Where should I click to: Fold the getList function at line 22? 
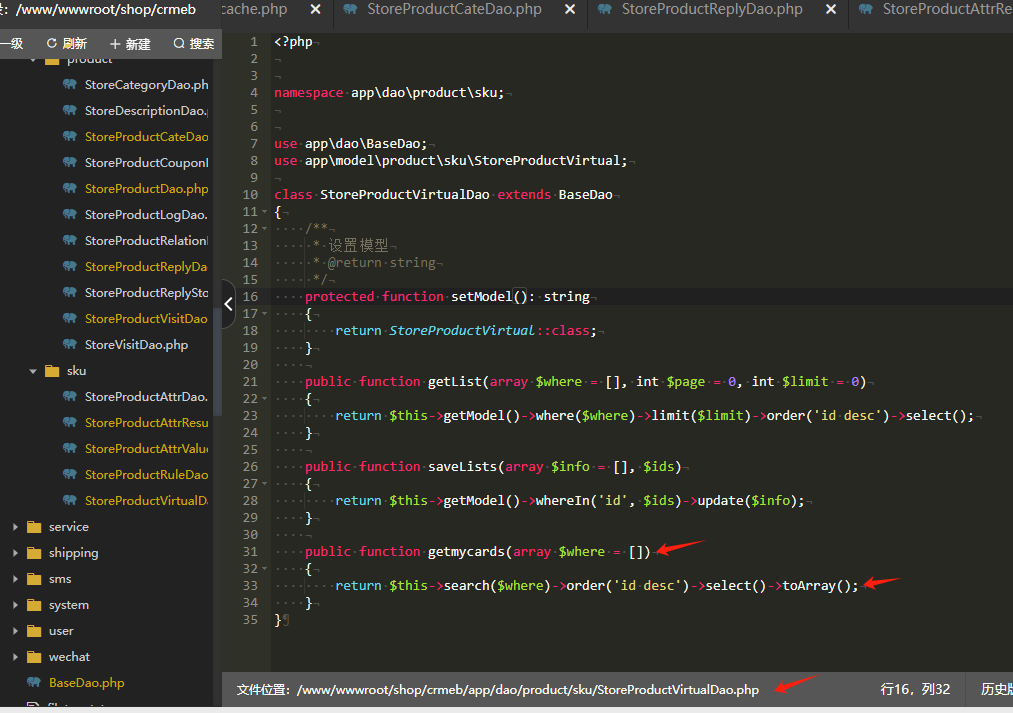click(264, 398)
